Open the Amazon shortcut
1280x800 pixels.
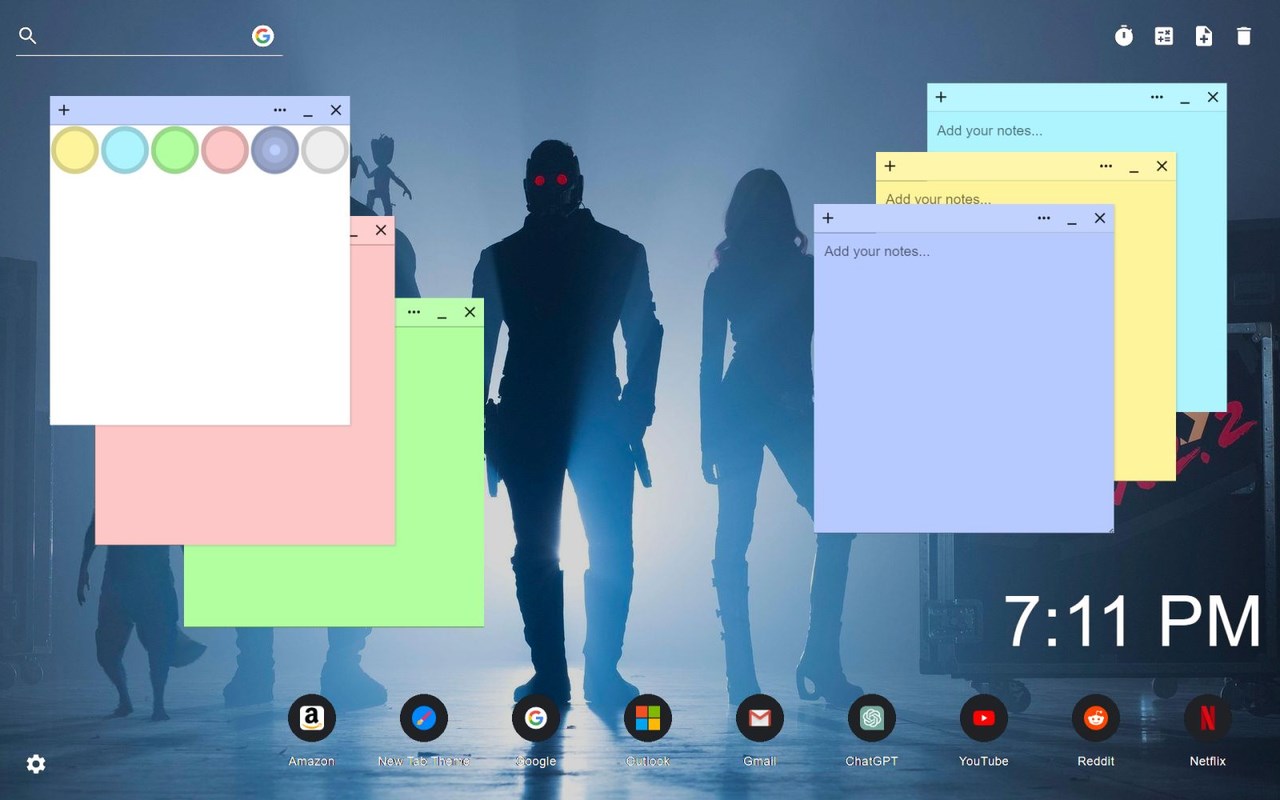pyautogui.click(x=312, y=718)
